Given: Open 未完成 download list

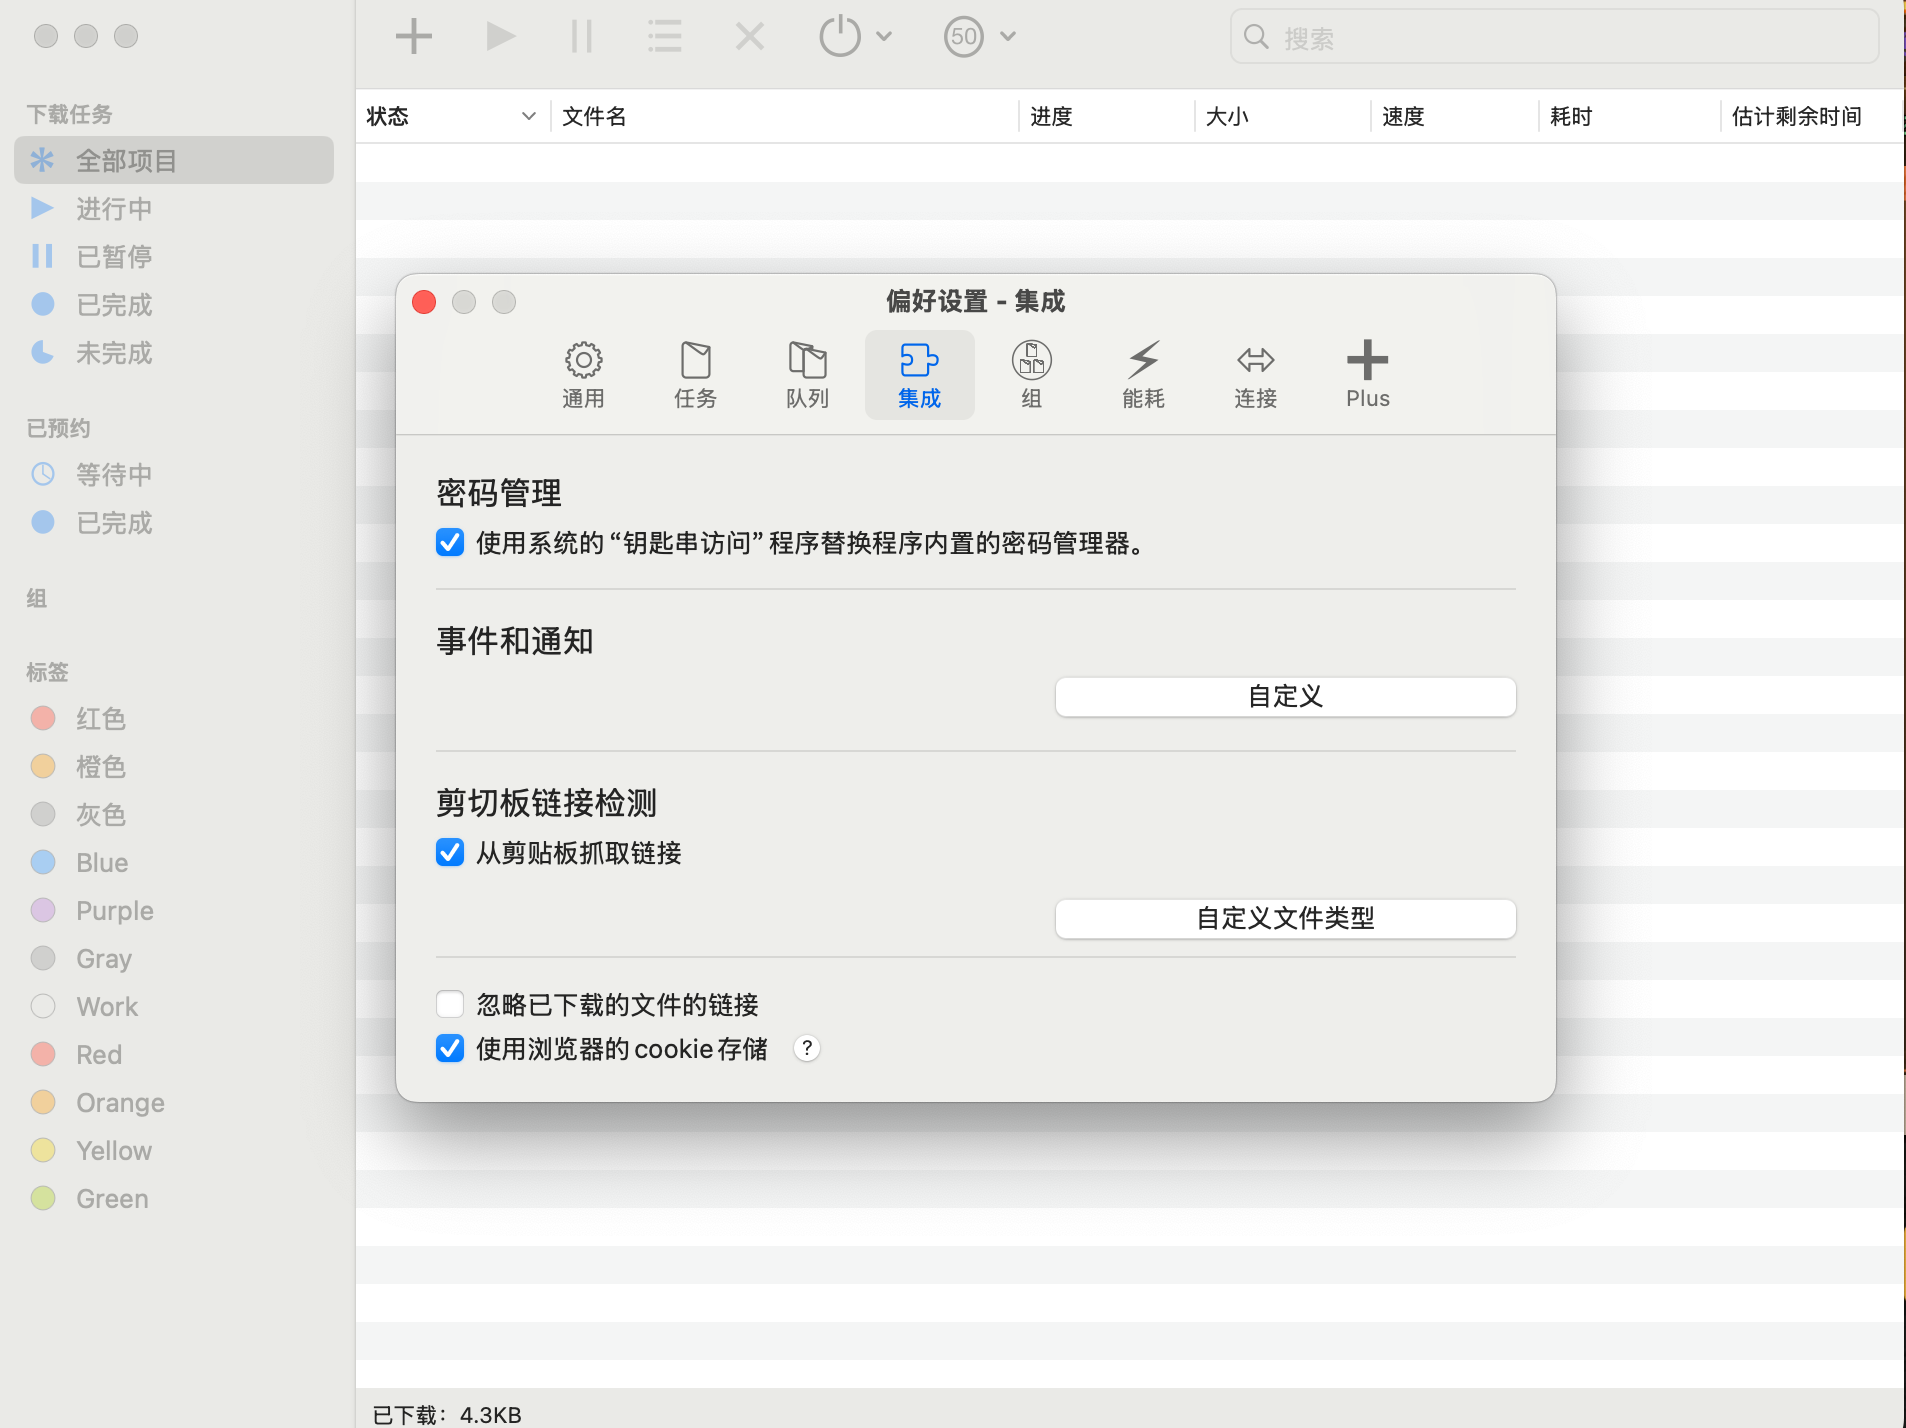Looking at the screenshot, I should 114,352.
